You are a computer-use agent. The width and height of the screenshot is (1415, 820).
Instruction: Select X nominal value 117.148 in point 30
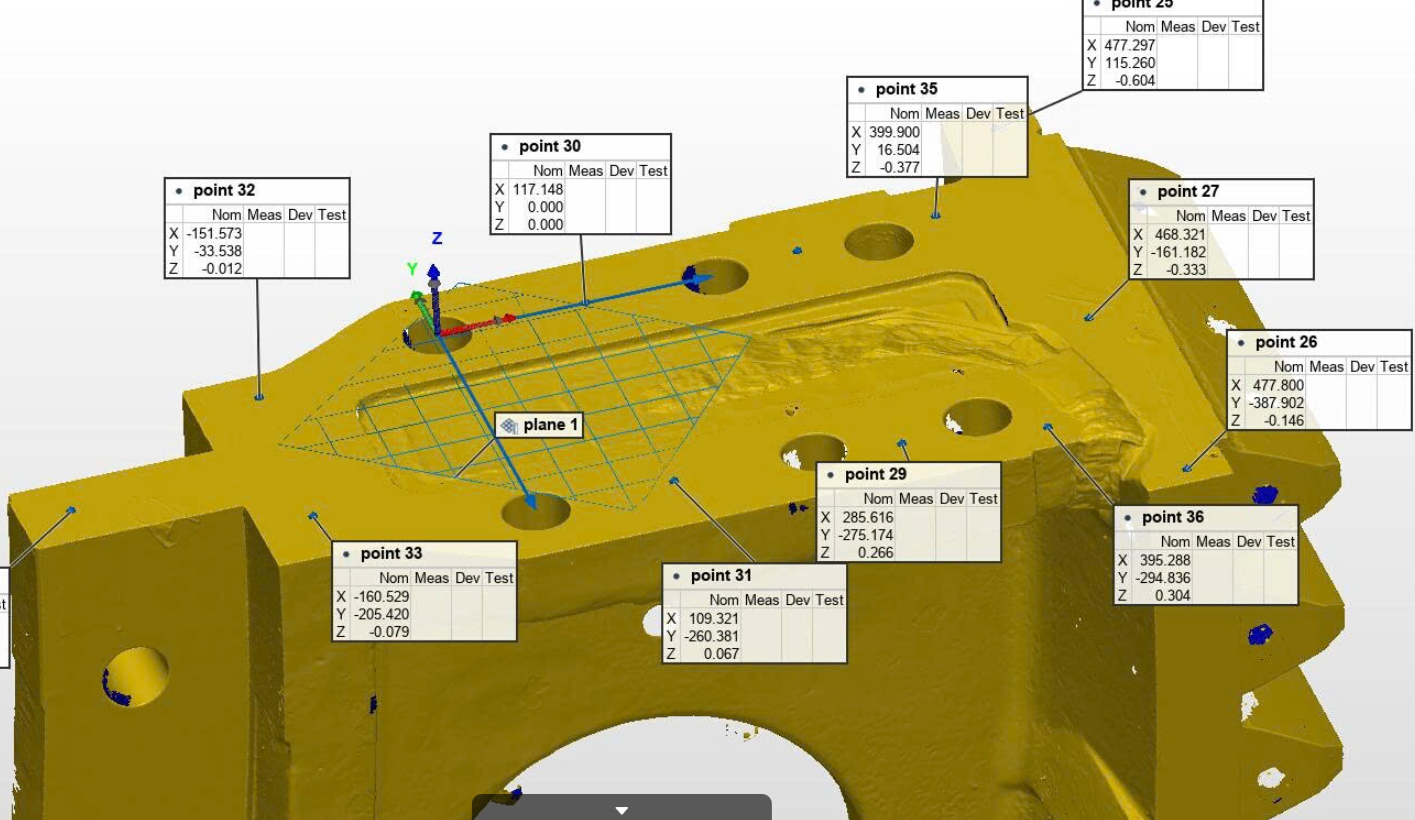[537, 189]
